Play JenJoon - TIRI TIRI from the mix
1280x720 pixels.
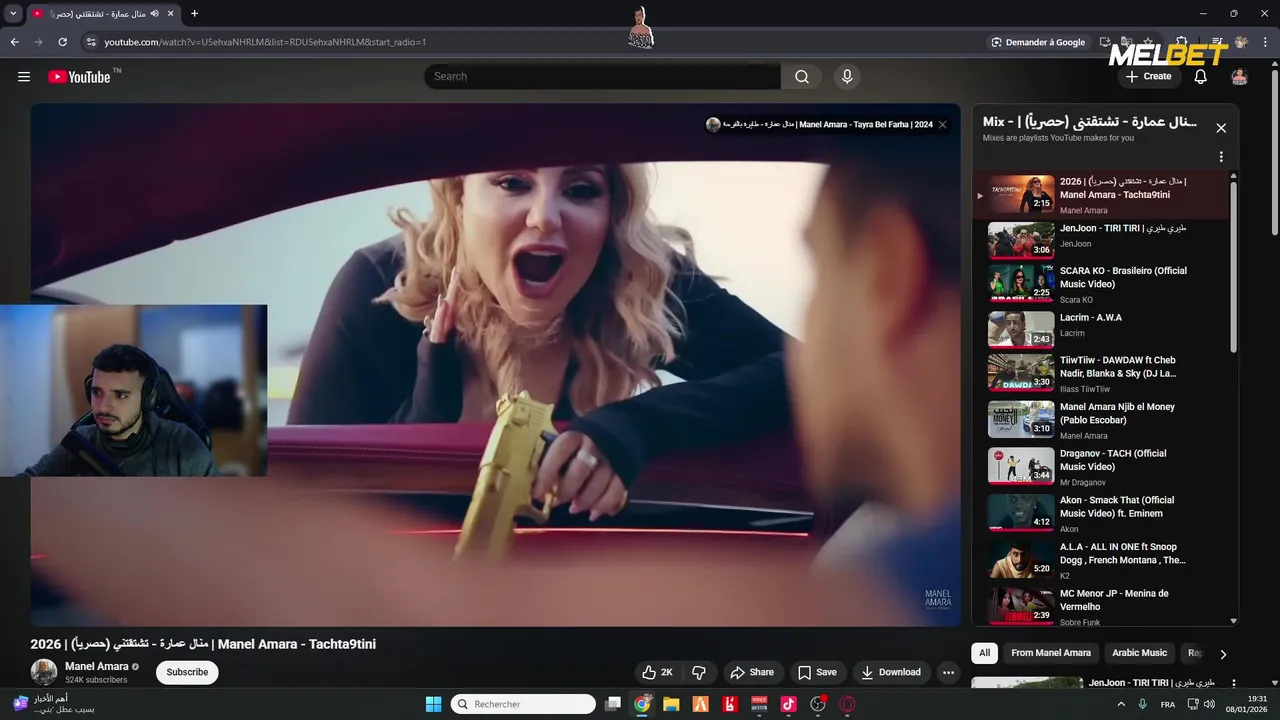tap(1100, 240)
